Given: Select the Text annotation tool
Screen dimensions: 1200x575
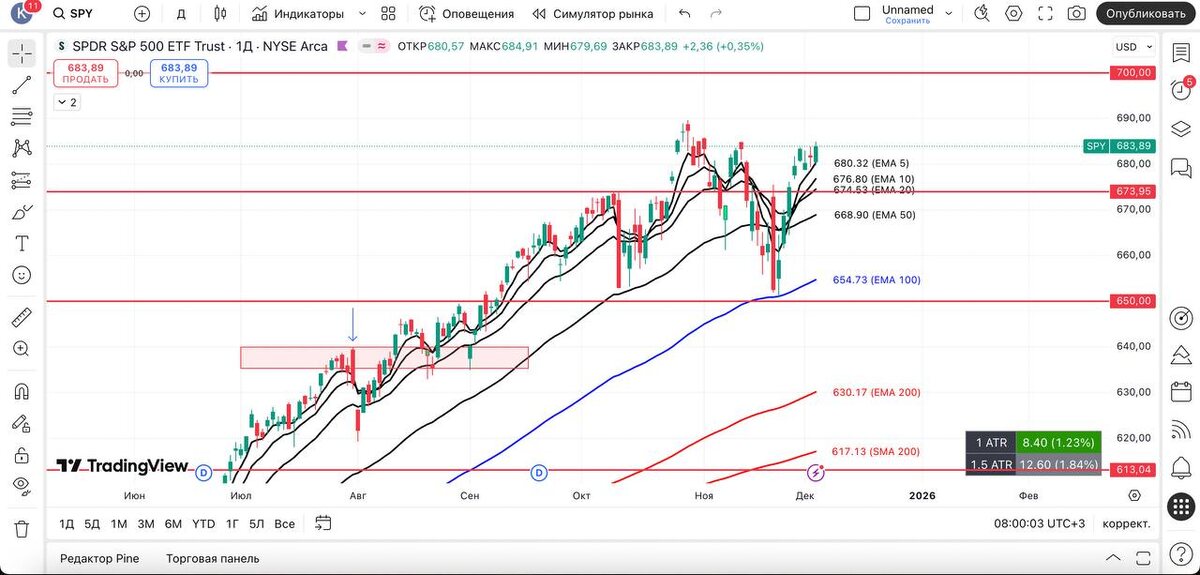Looking at the screenshot, I should 22,243.
